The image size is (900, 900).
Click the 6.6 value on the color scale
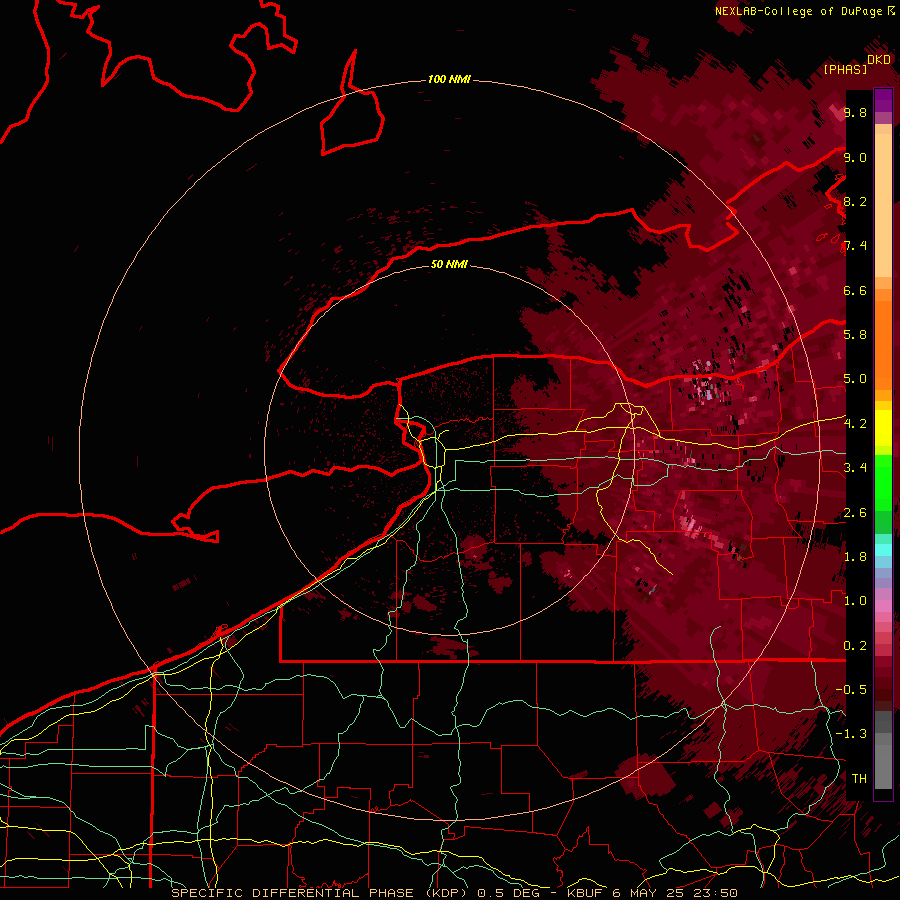click(x=855, y=290)
